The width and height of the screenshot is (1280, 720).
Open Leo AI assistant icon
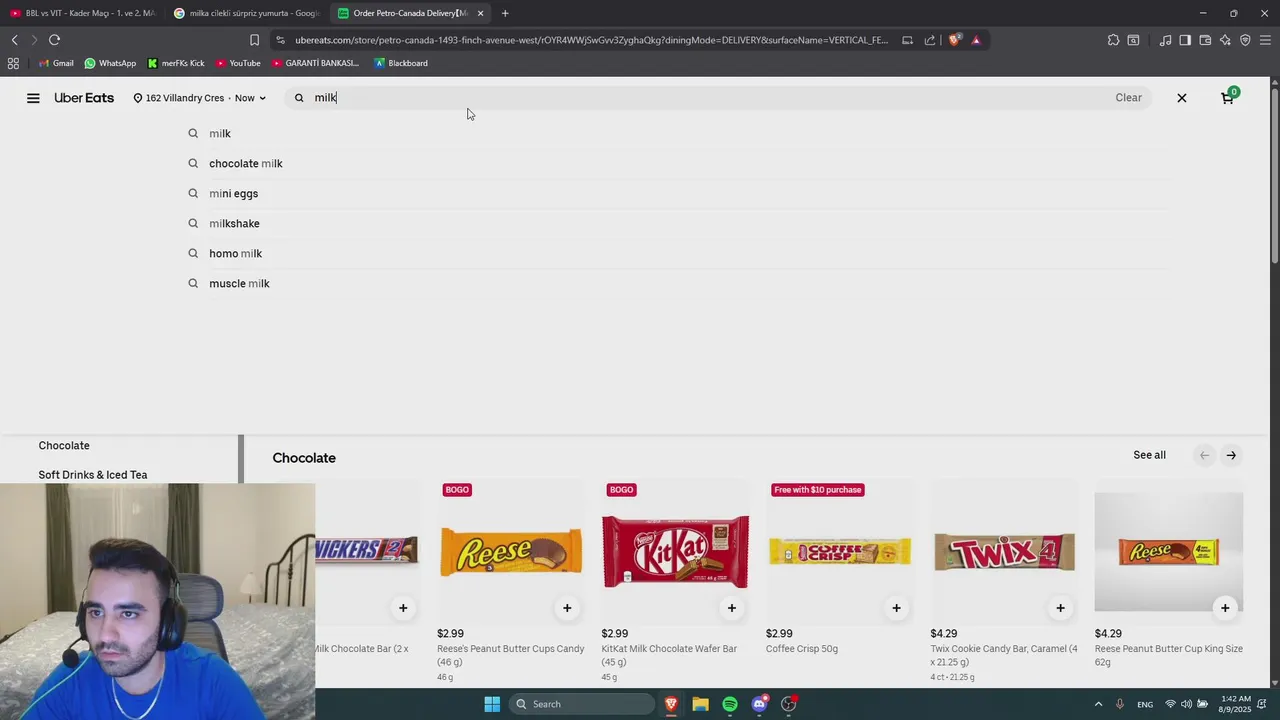click(1225, 40)
